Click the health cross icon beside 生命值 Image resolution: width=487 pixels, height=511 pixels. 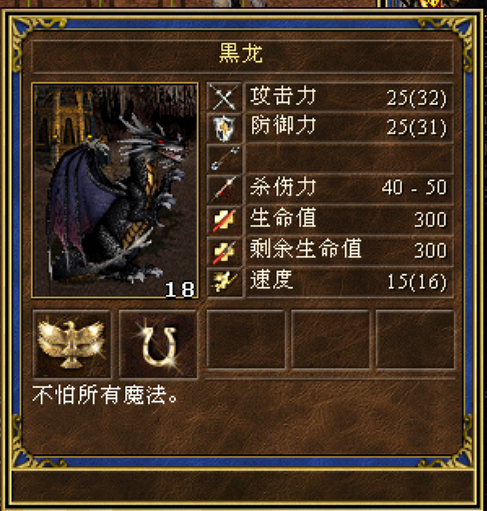(224, 220)
